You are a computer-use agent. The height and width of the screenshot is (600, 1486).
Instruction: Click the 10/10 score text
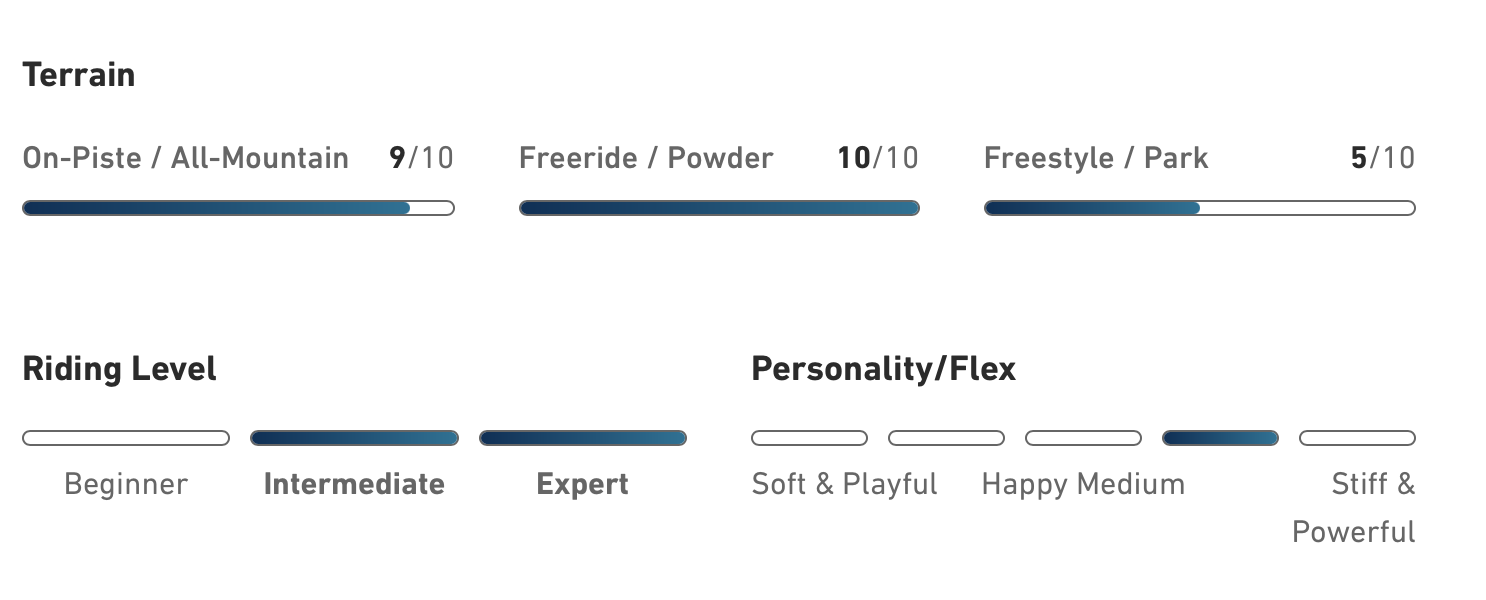click(878, 158)
